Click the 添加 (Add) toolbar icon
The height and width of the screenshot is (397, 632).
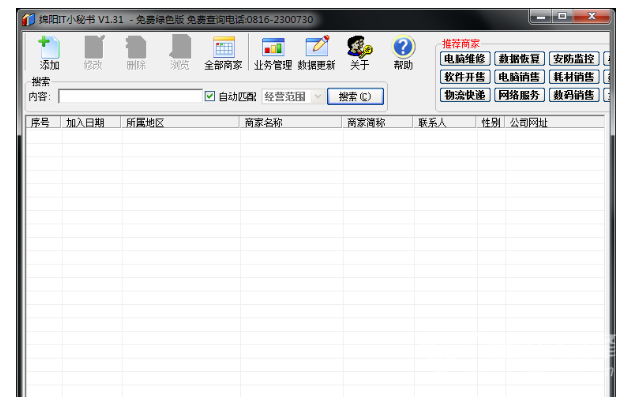[49, 53]
